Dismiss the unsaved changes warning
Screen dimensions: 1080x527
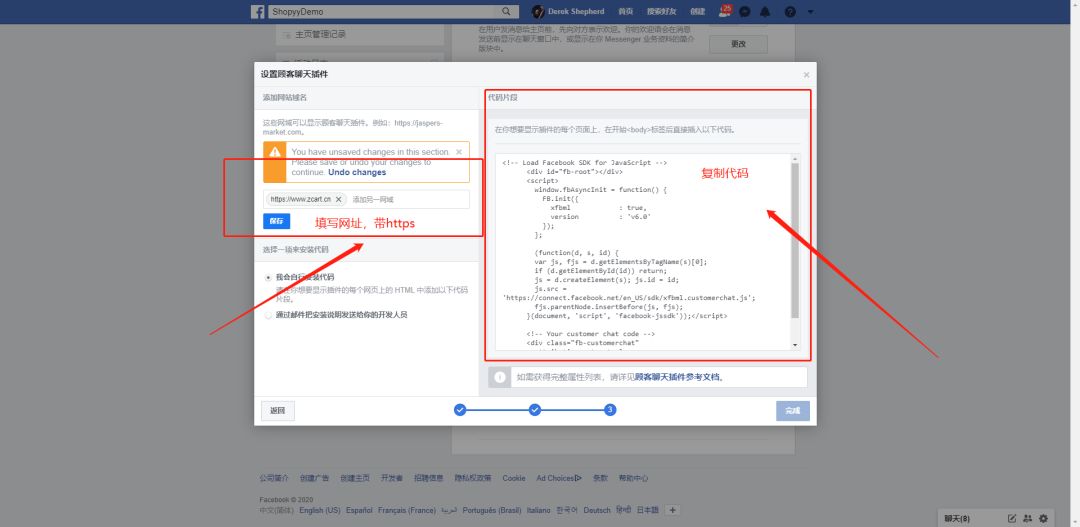[459, 152]
